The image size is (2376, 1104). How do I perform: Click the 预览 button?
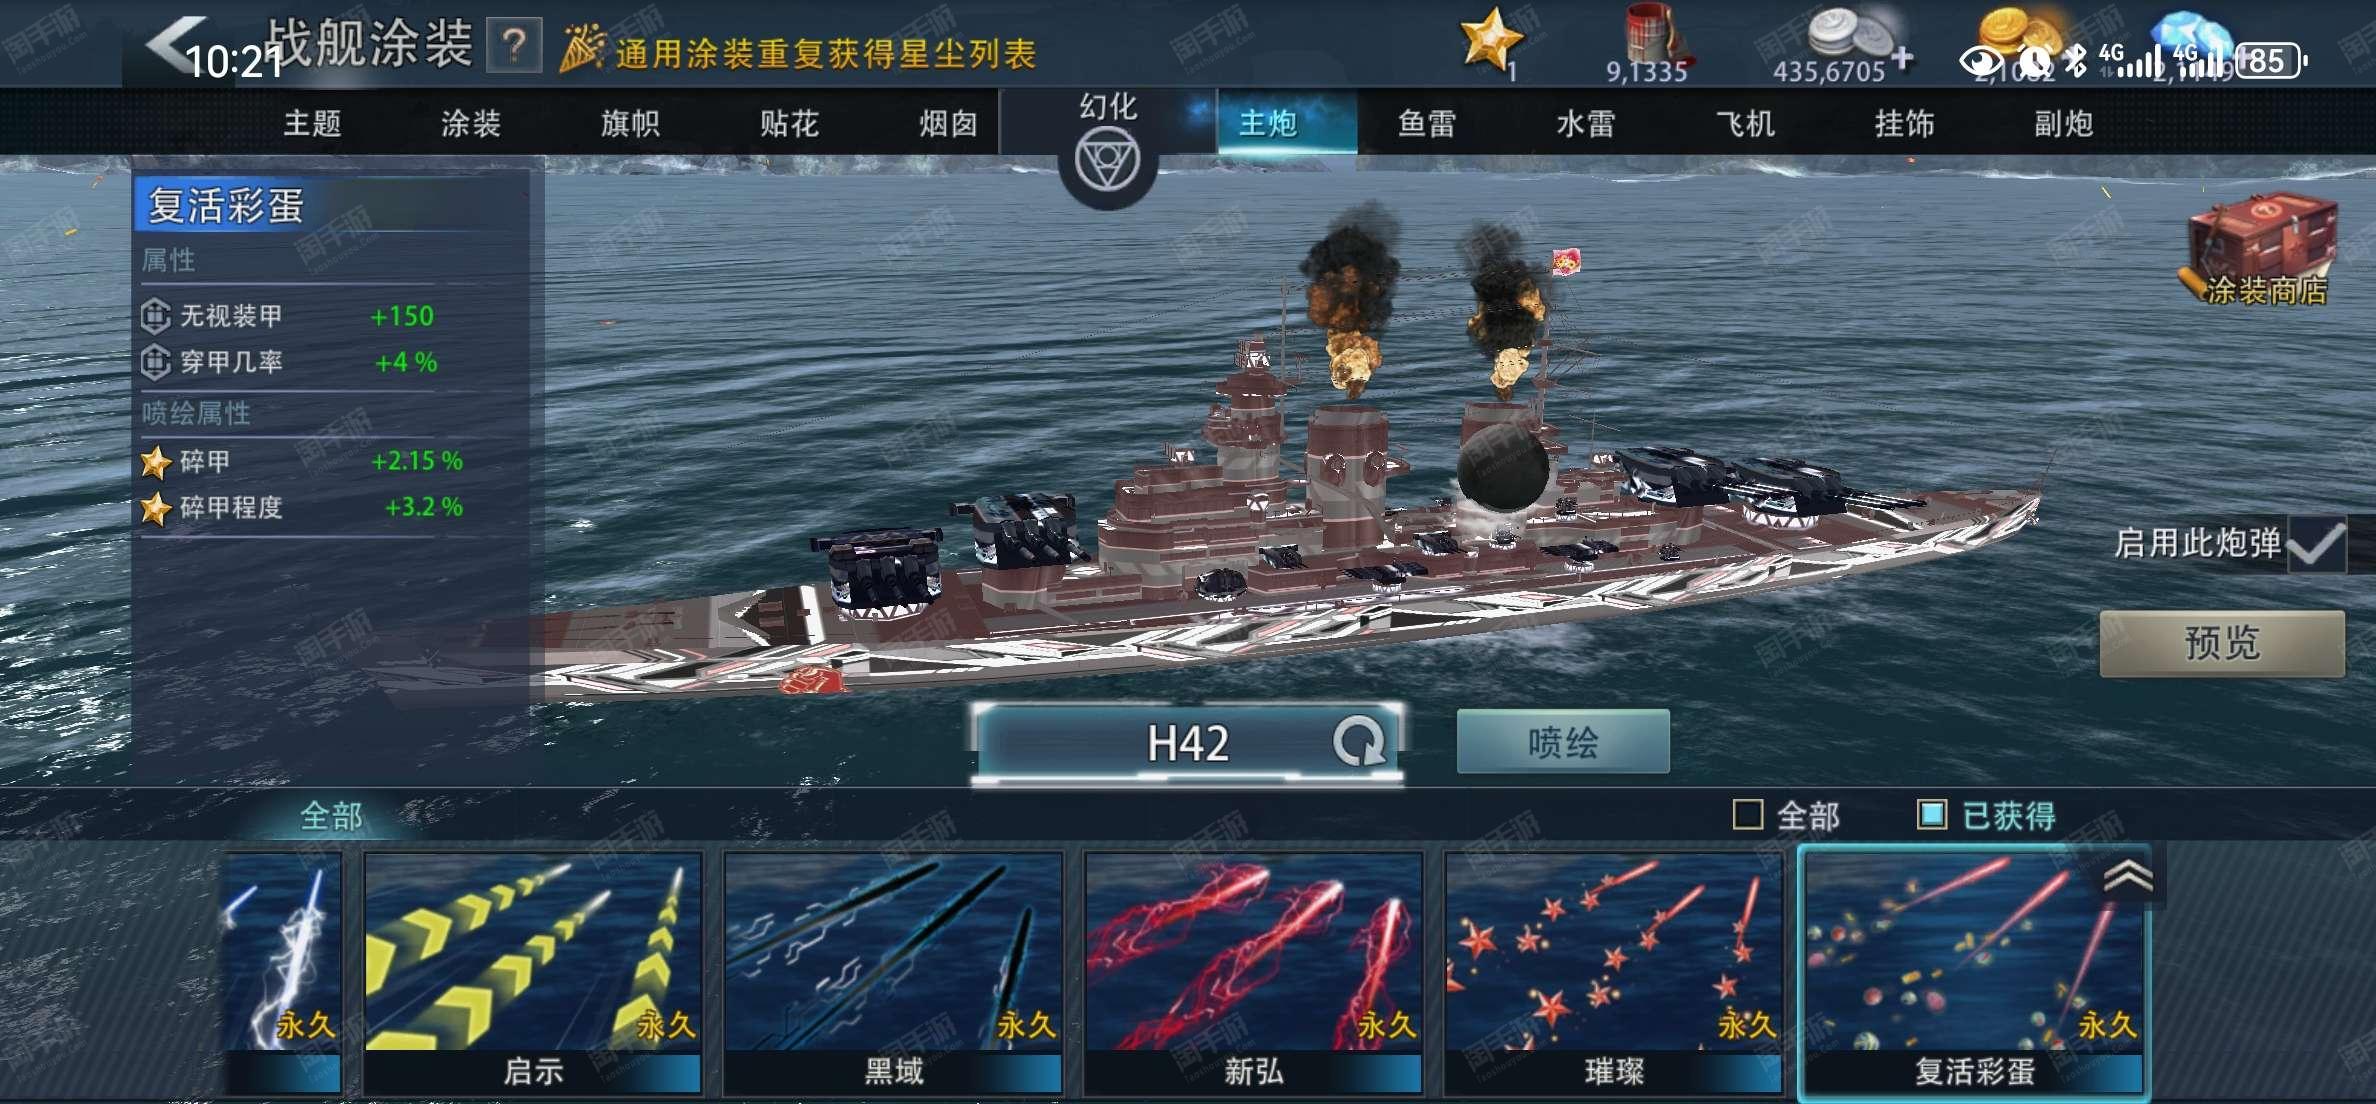tap(2222, 643)
